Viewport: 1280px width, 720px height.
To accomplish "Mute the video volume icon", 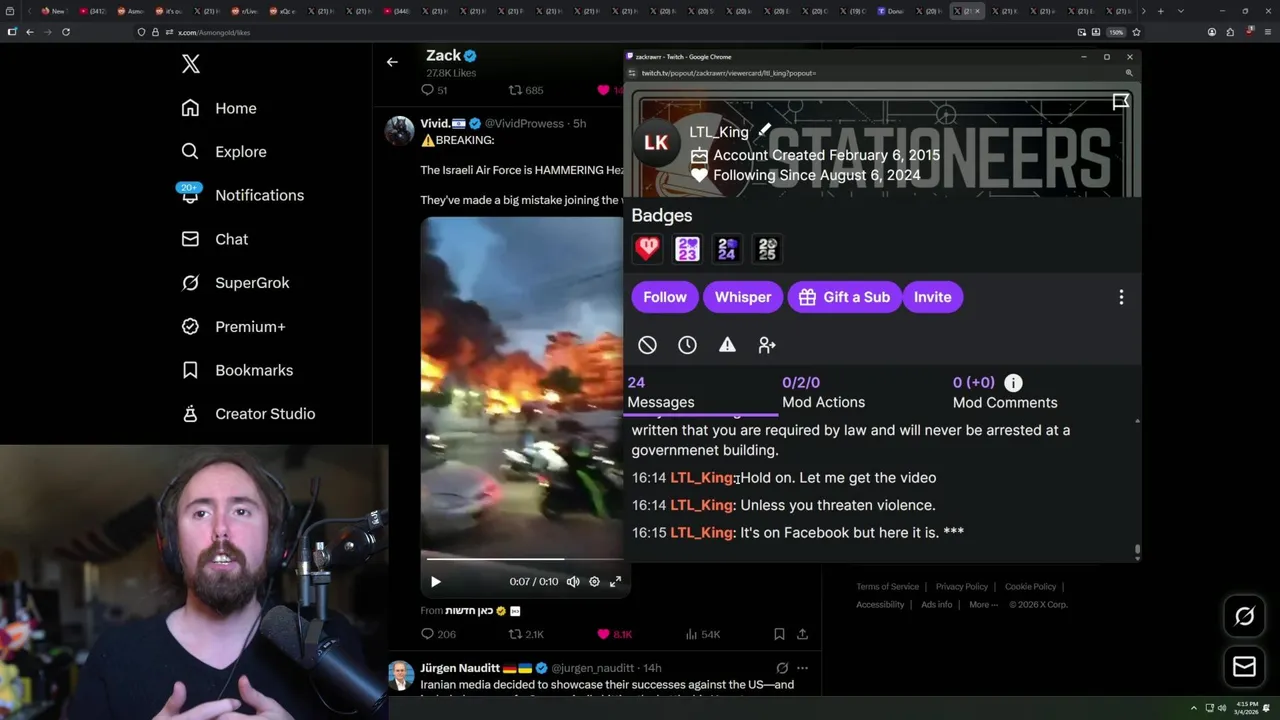I will (573, 582).
